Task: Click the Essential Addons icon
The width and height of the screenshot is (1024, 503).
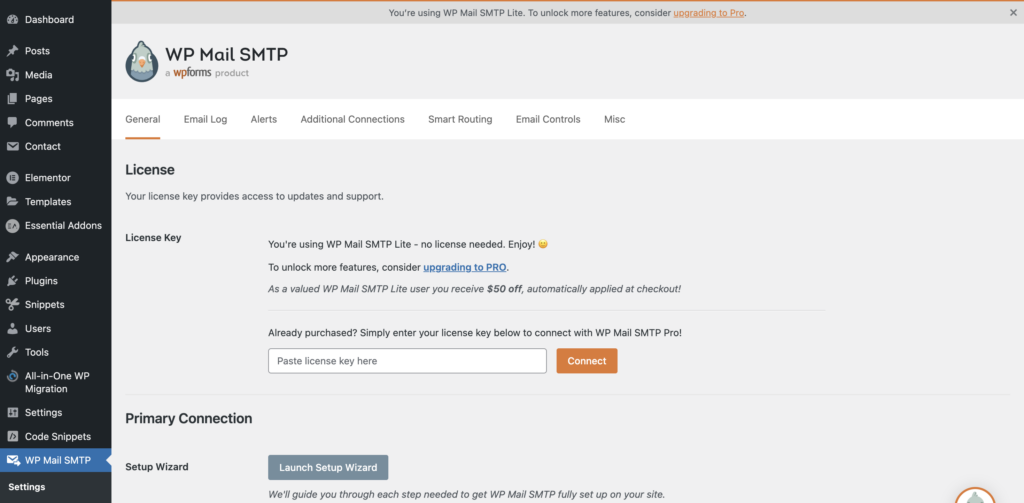Action: point(12,225)
